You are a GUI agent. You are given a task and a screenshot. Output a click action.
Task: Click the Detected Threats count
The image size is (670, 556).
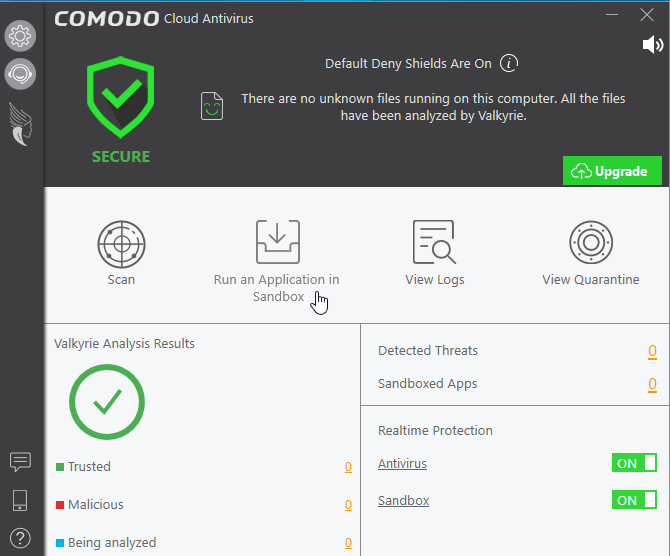click(652, 351)
